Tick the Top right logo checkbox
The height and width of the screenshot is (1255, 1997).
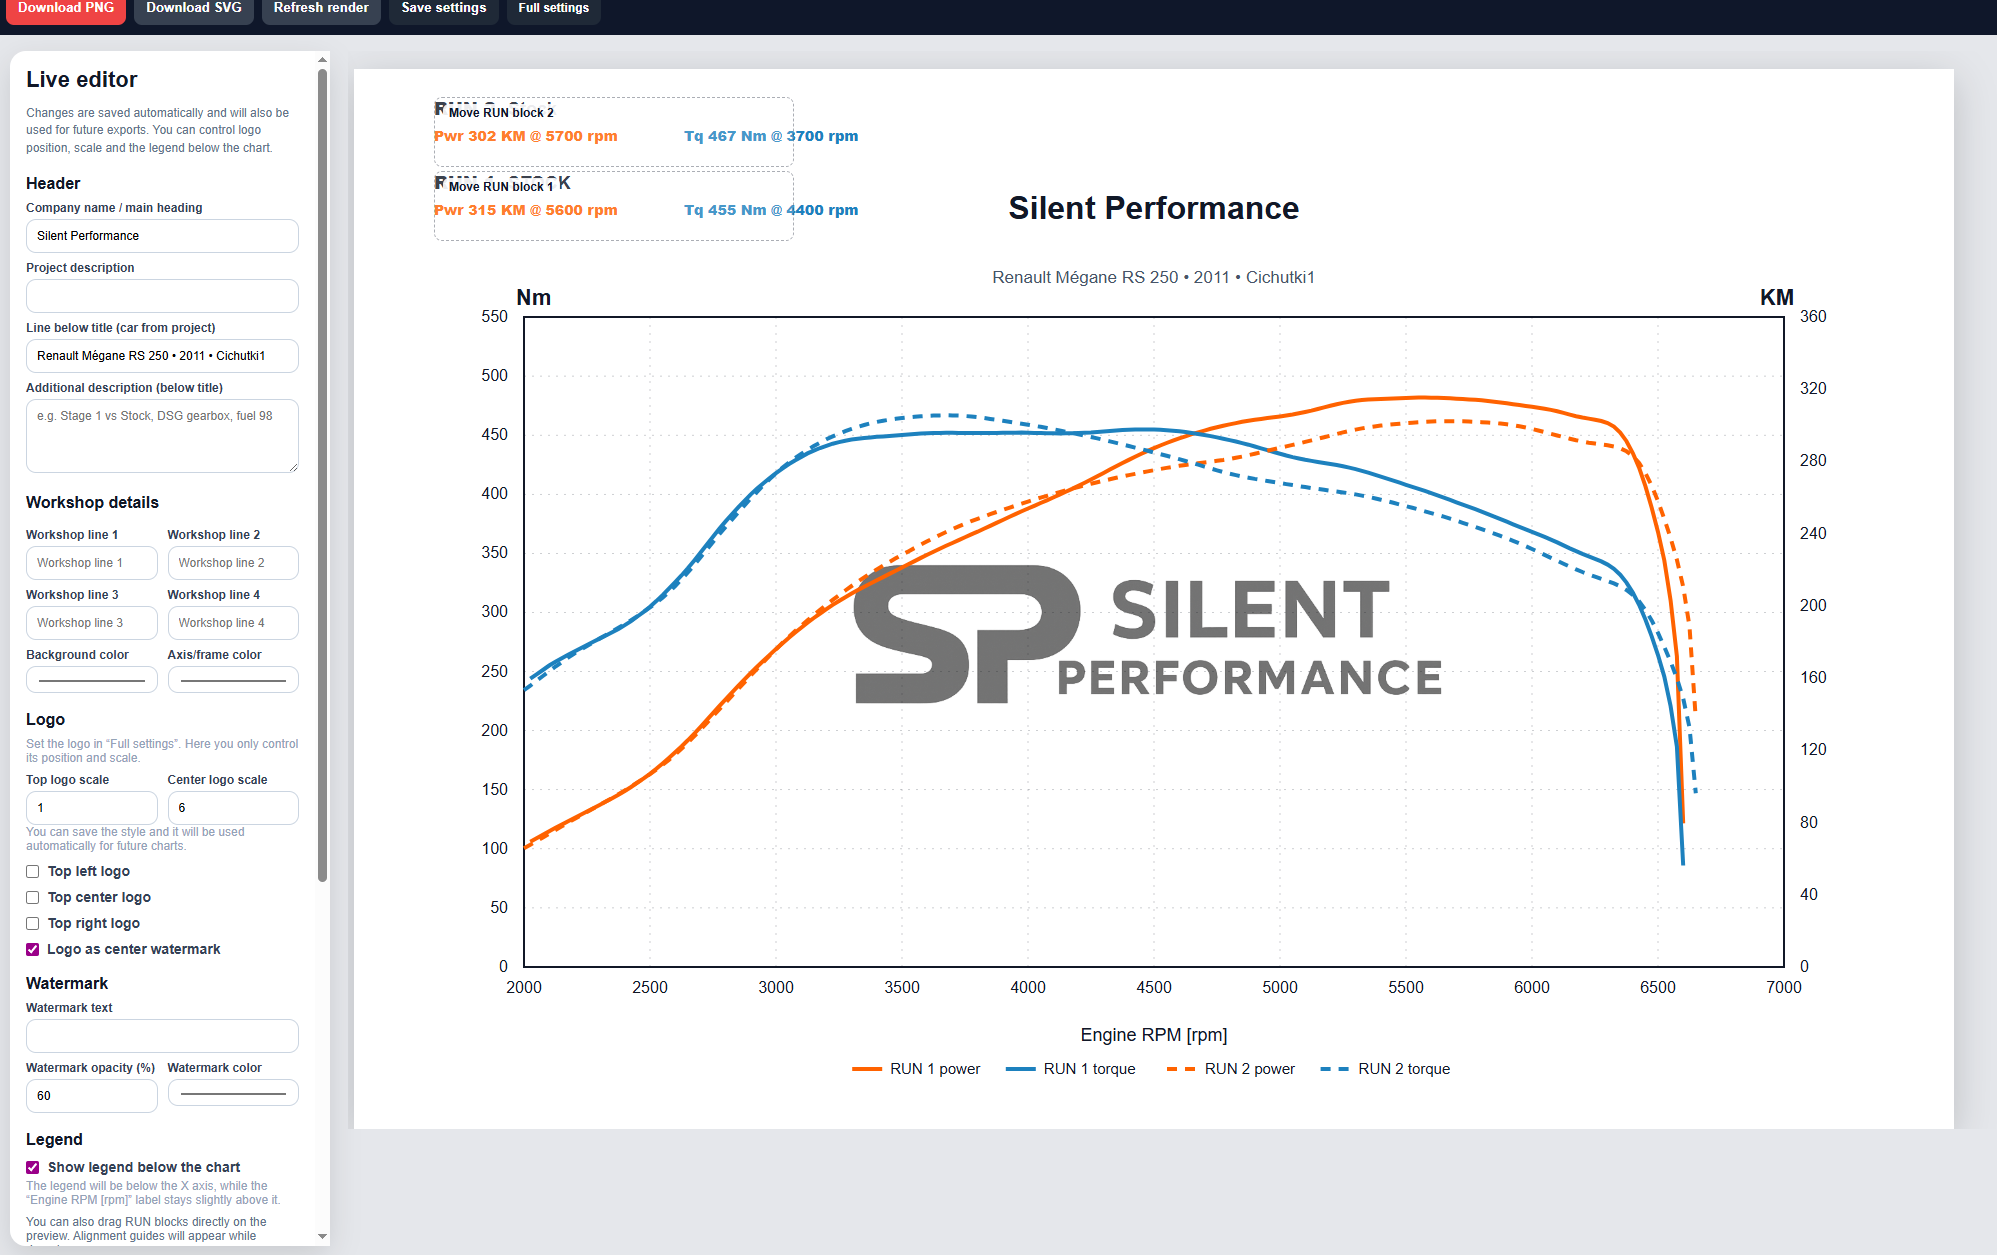coord(33,924)
